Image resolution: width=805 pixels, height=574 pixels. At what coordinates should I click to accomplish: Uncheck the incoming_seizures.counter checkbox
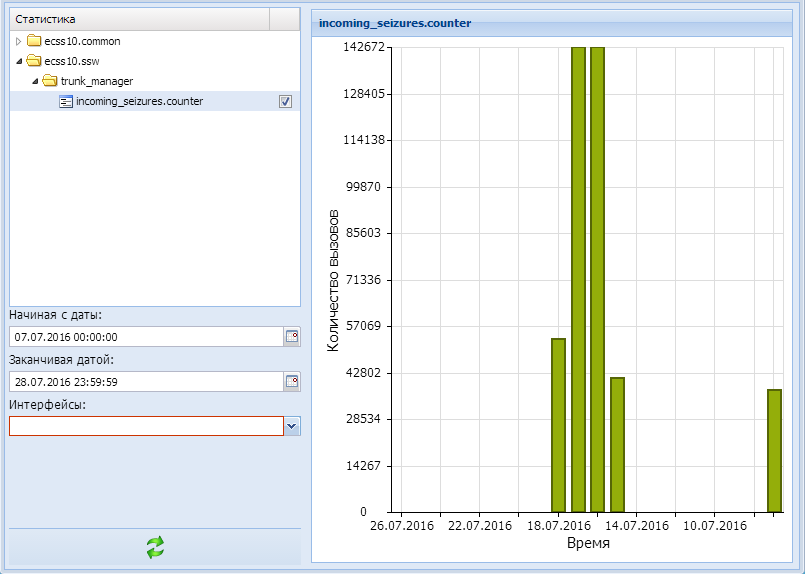pyautogui.click(x=285, y=101)
